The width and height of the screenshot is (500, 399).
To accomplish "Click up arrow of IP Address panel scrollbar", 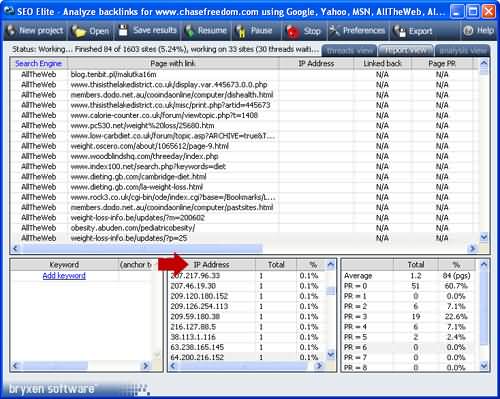I will pyautogui.click(x=331, y=265).
